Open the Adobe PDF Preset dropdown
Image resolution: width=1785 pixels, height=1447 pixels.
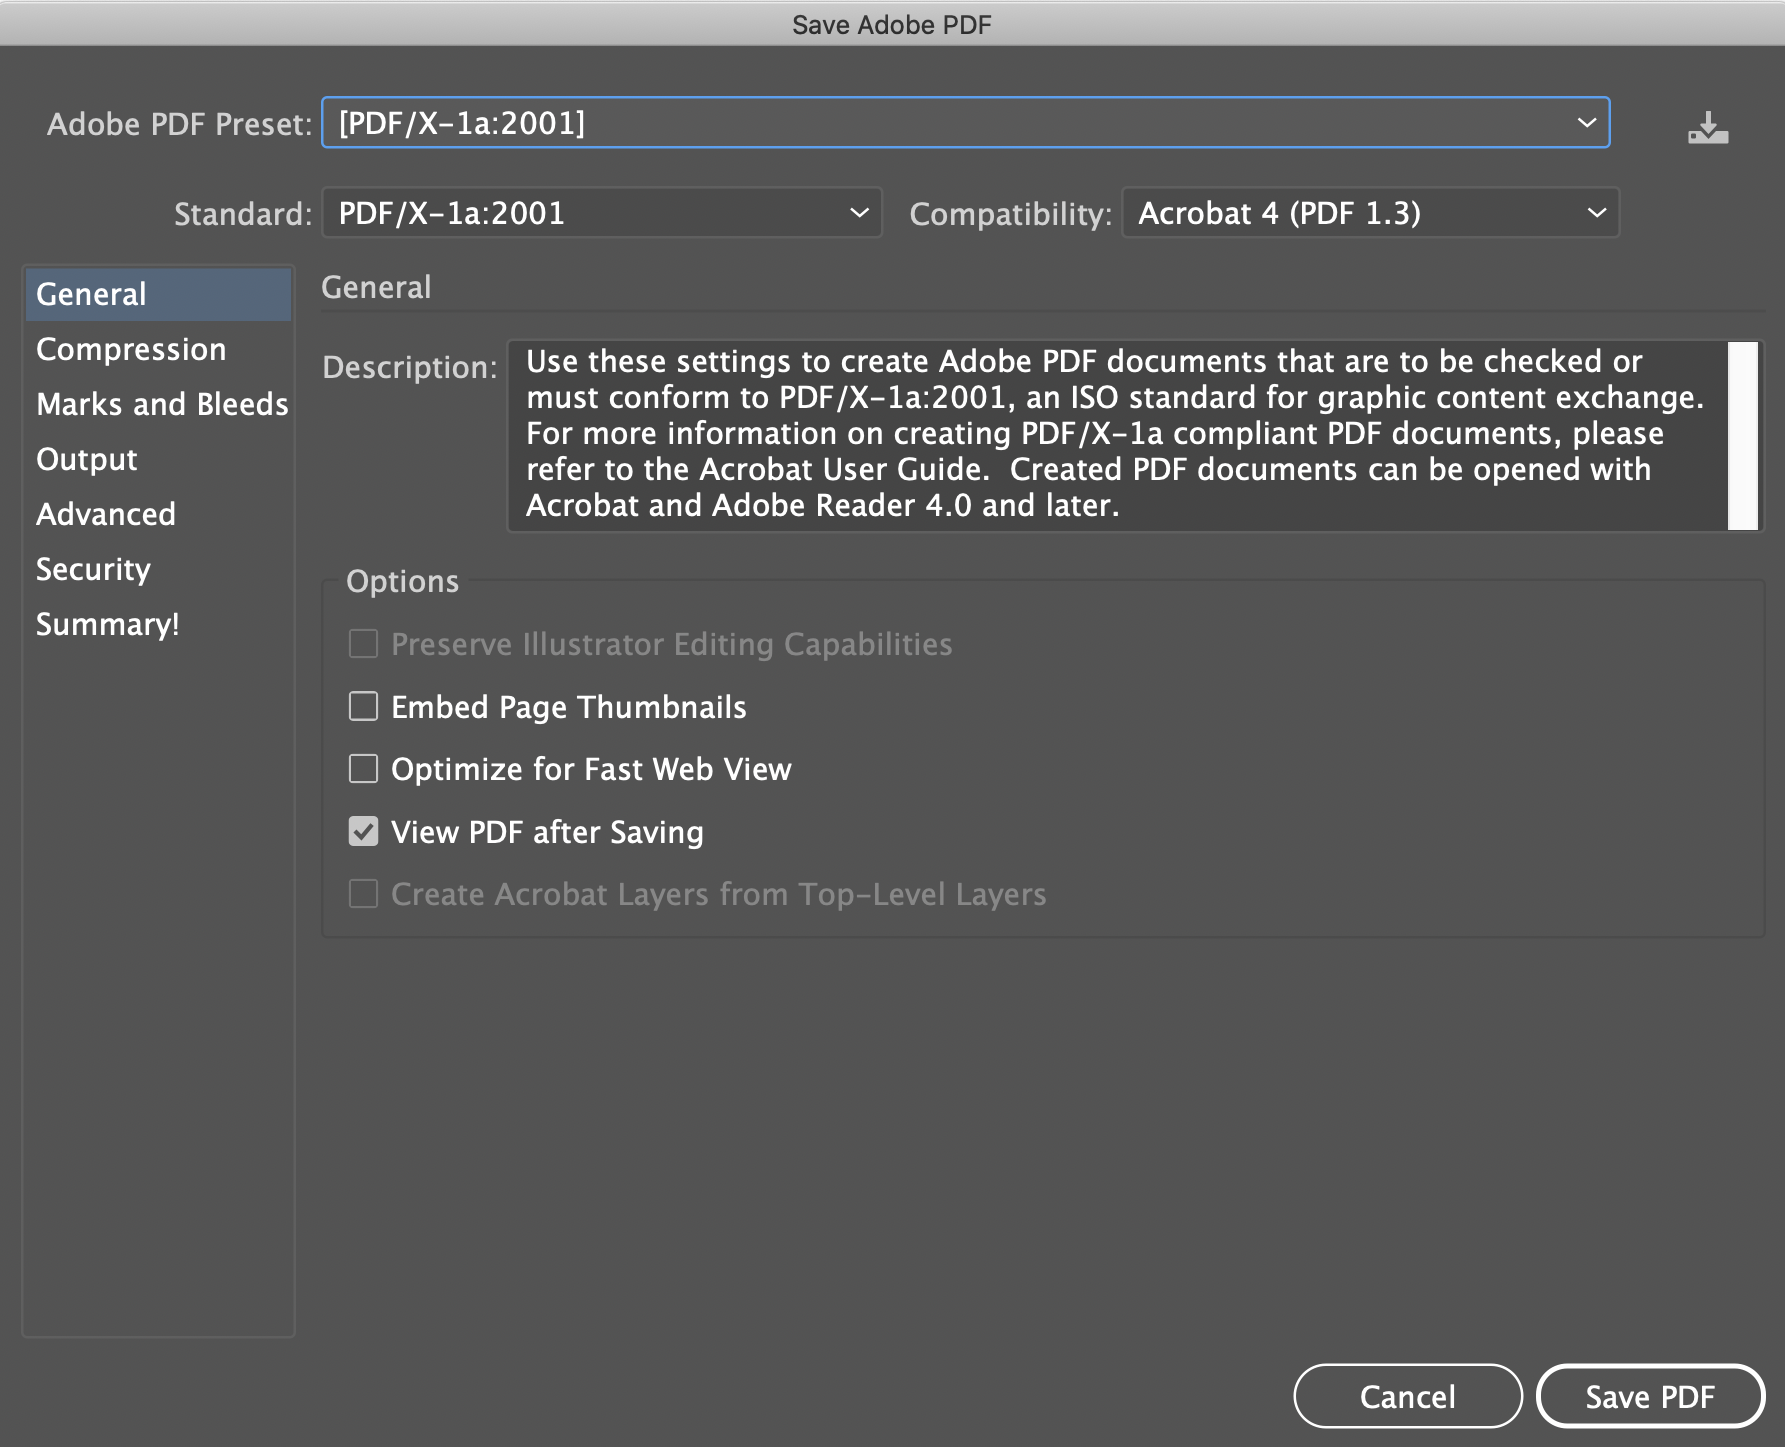(x=965, y=123)
